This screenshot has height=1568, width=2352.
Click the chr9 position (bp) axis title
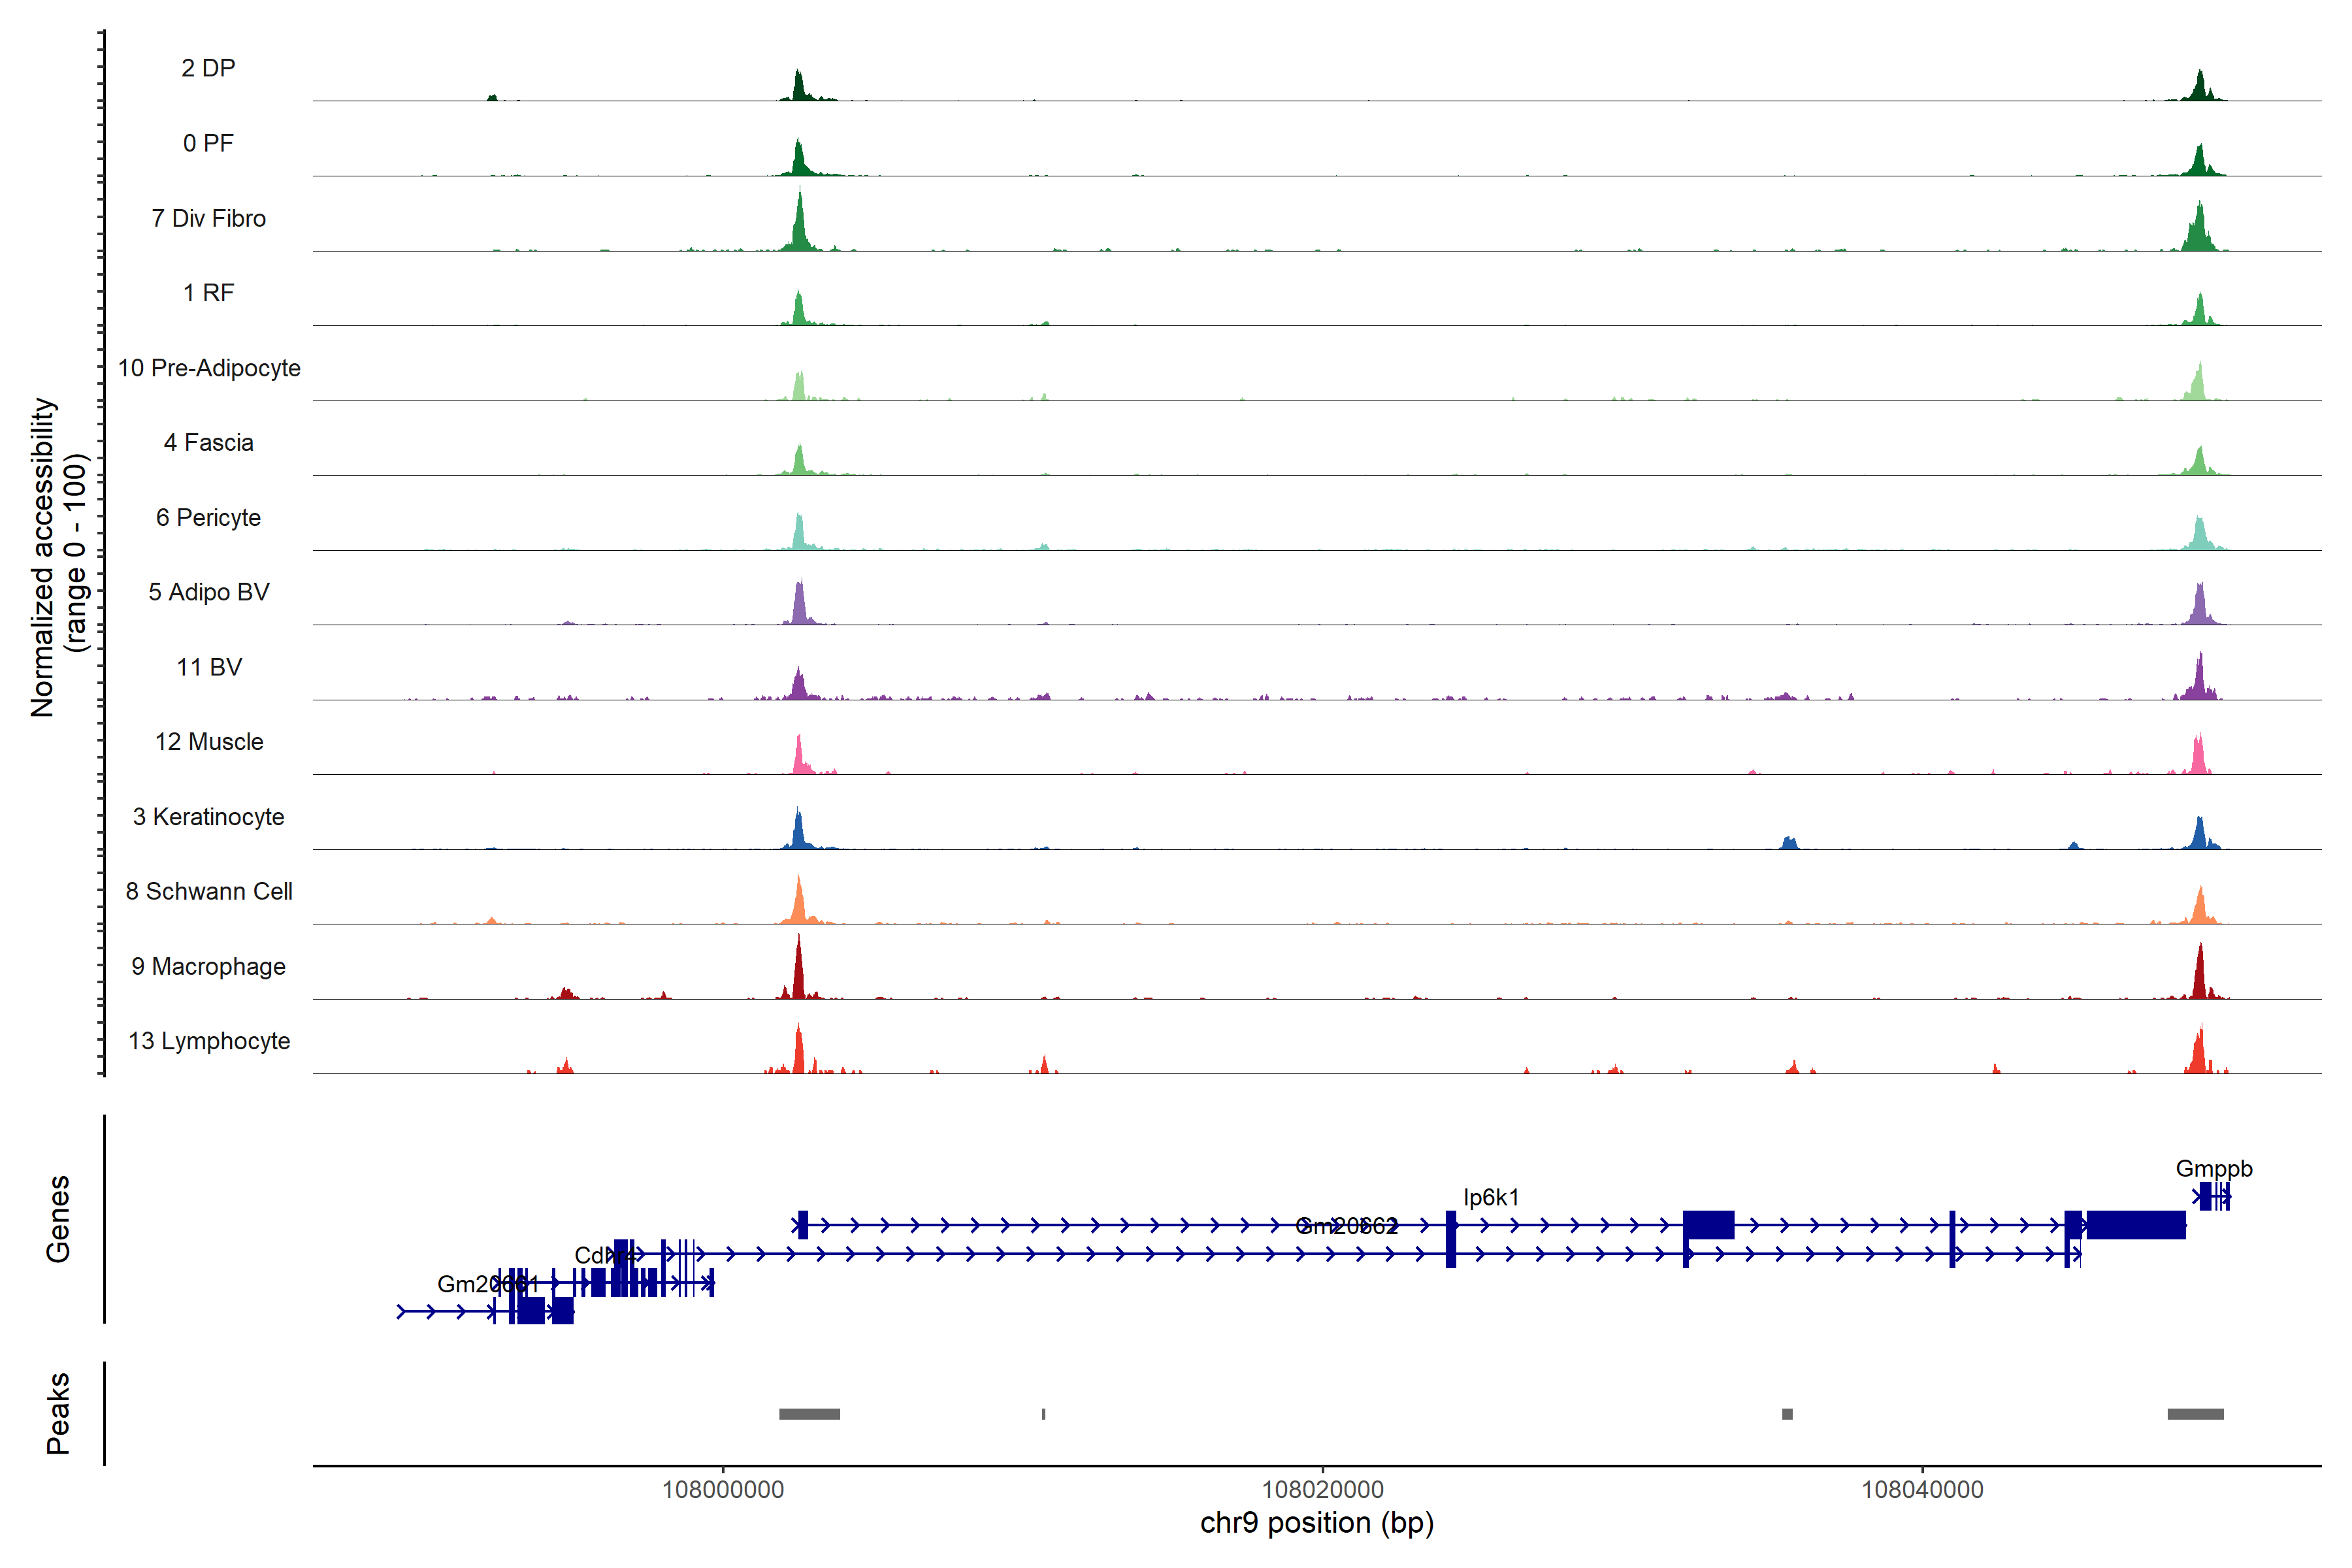(1316, 1523)
